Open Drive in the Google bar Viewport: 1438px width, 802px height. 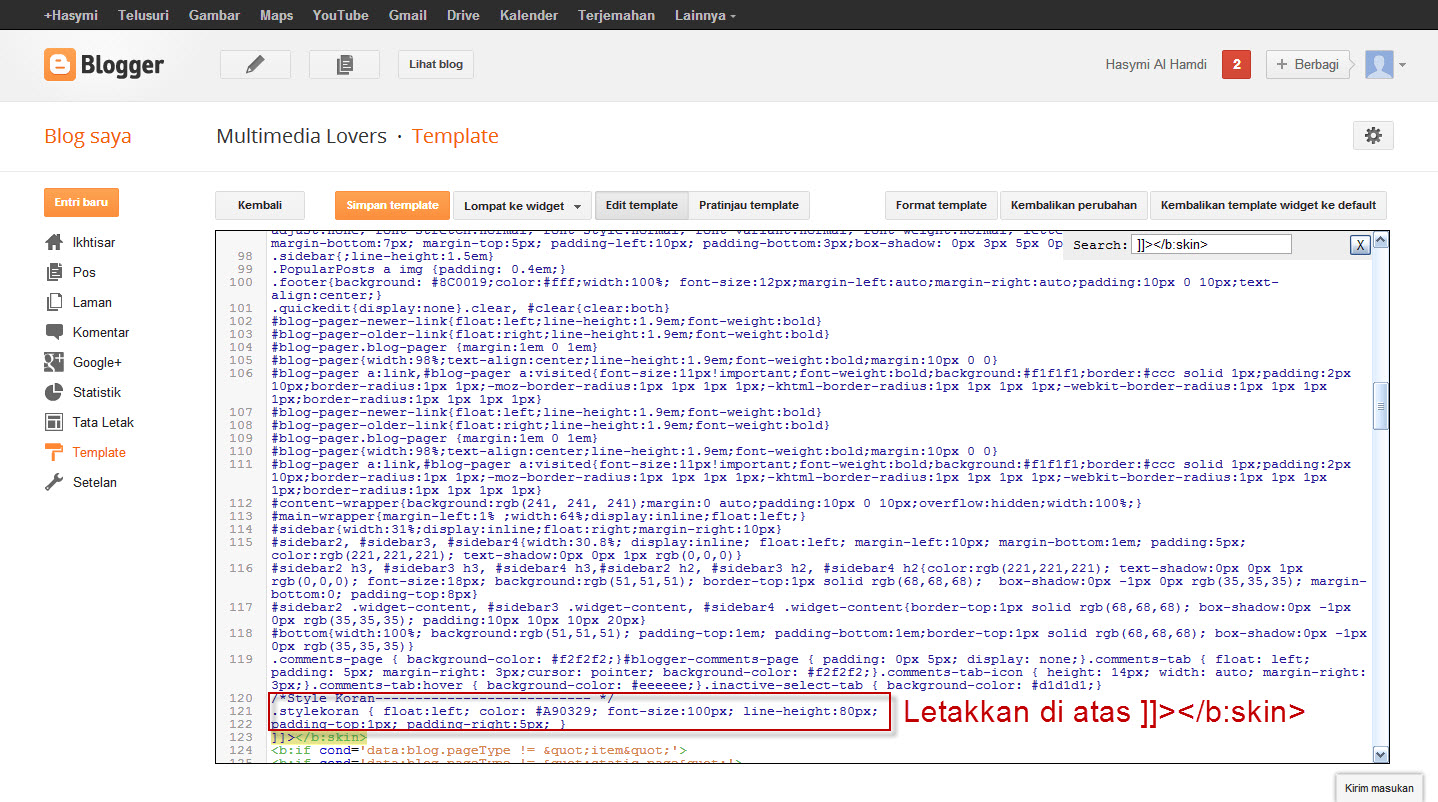[463, 15]
